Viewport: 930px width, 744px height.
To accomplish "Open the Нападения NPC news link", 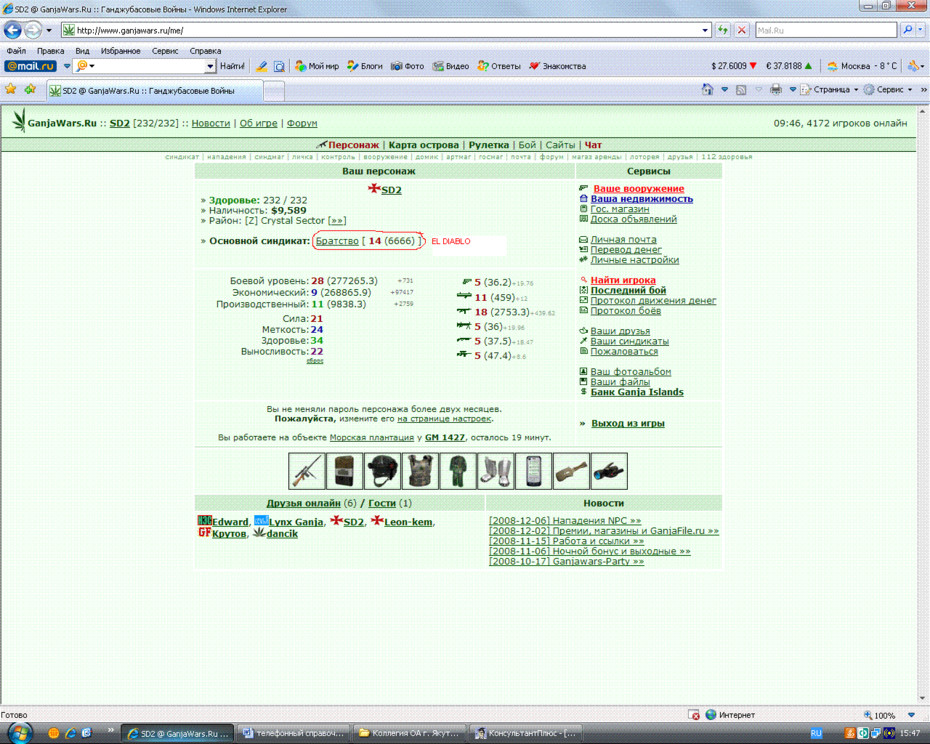I will 565,520.
